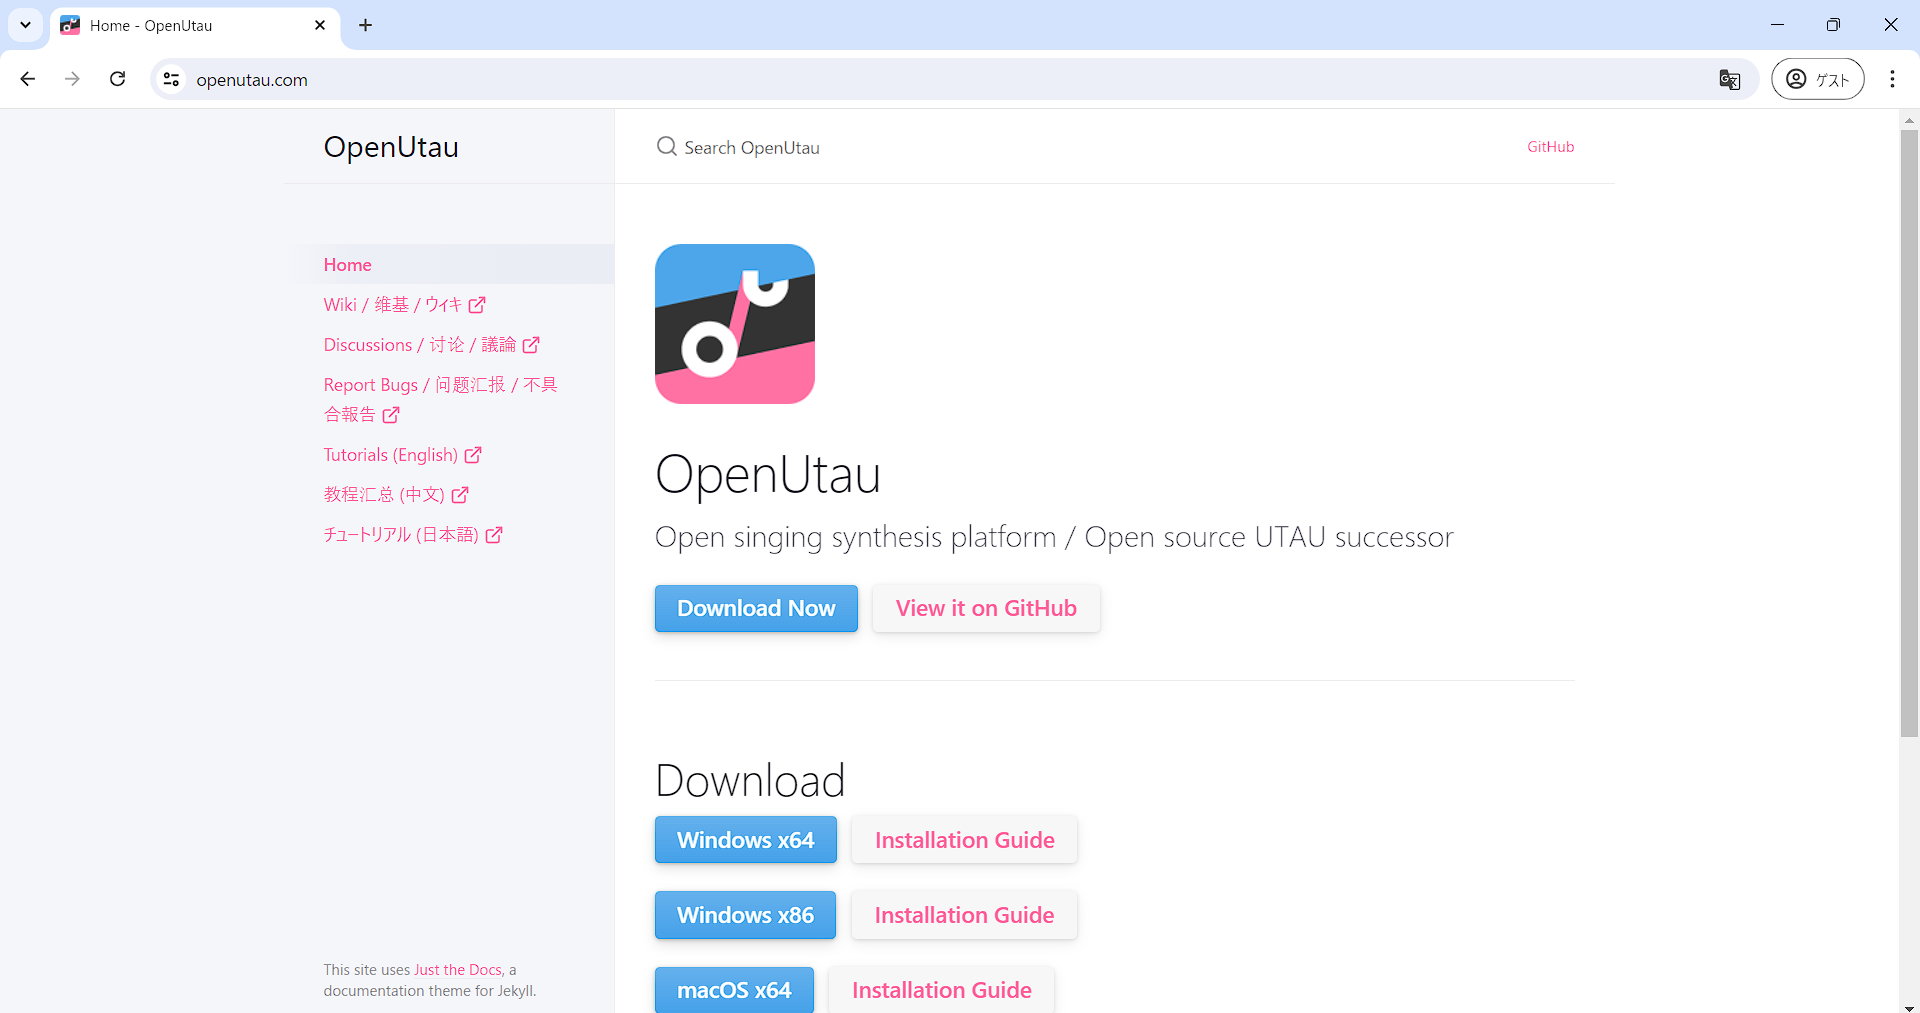The height and width of the screenshot is (1013, 1920).
Task: Click the vertical scrollbar thumb
Action: [1909, 433]
